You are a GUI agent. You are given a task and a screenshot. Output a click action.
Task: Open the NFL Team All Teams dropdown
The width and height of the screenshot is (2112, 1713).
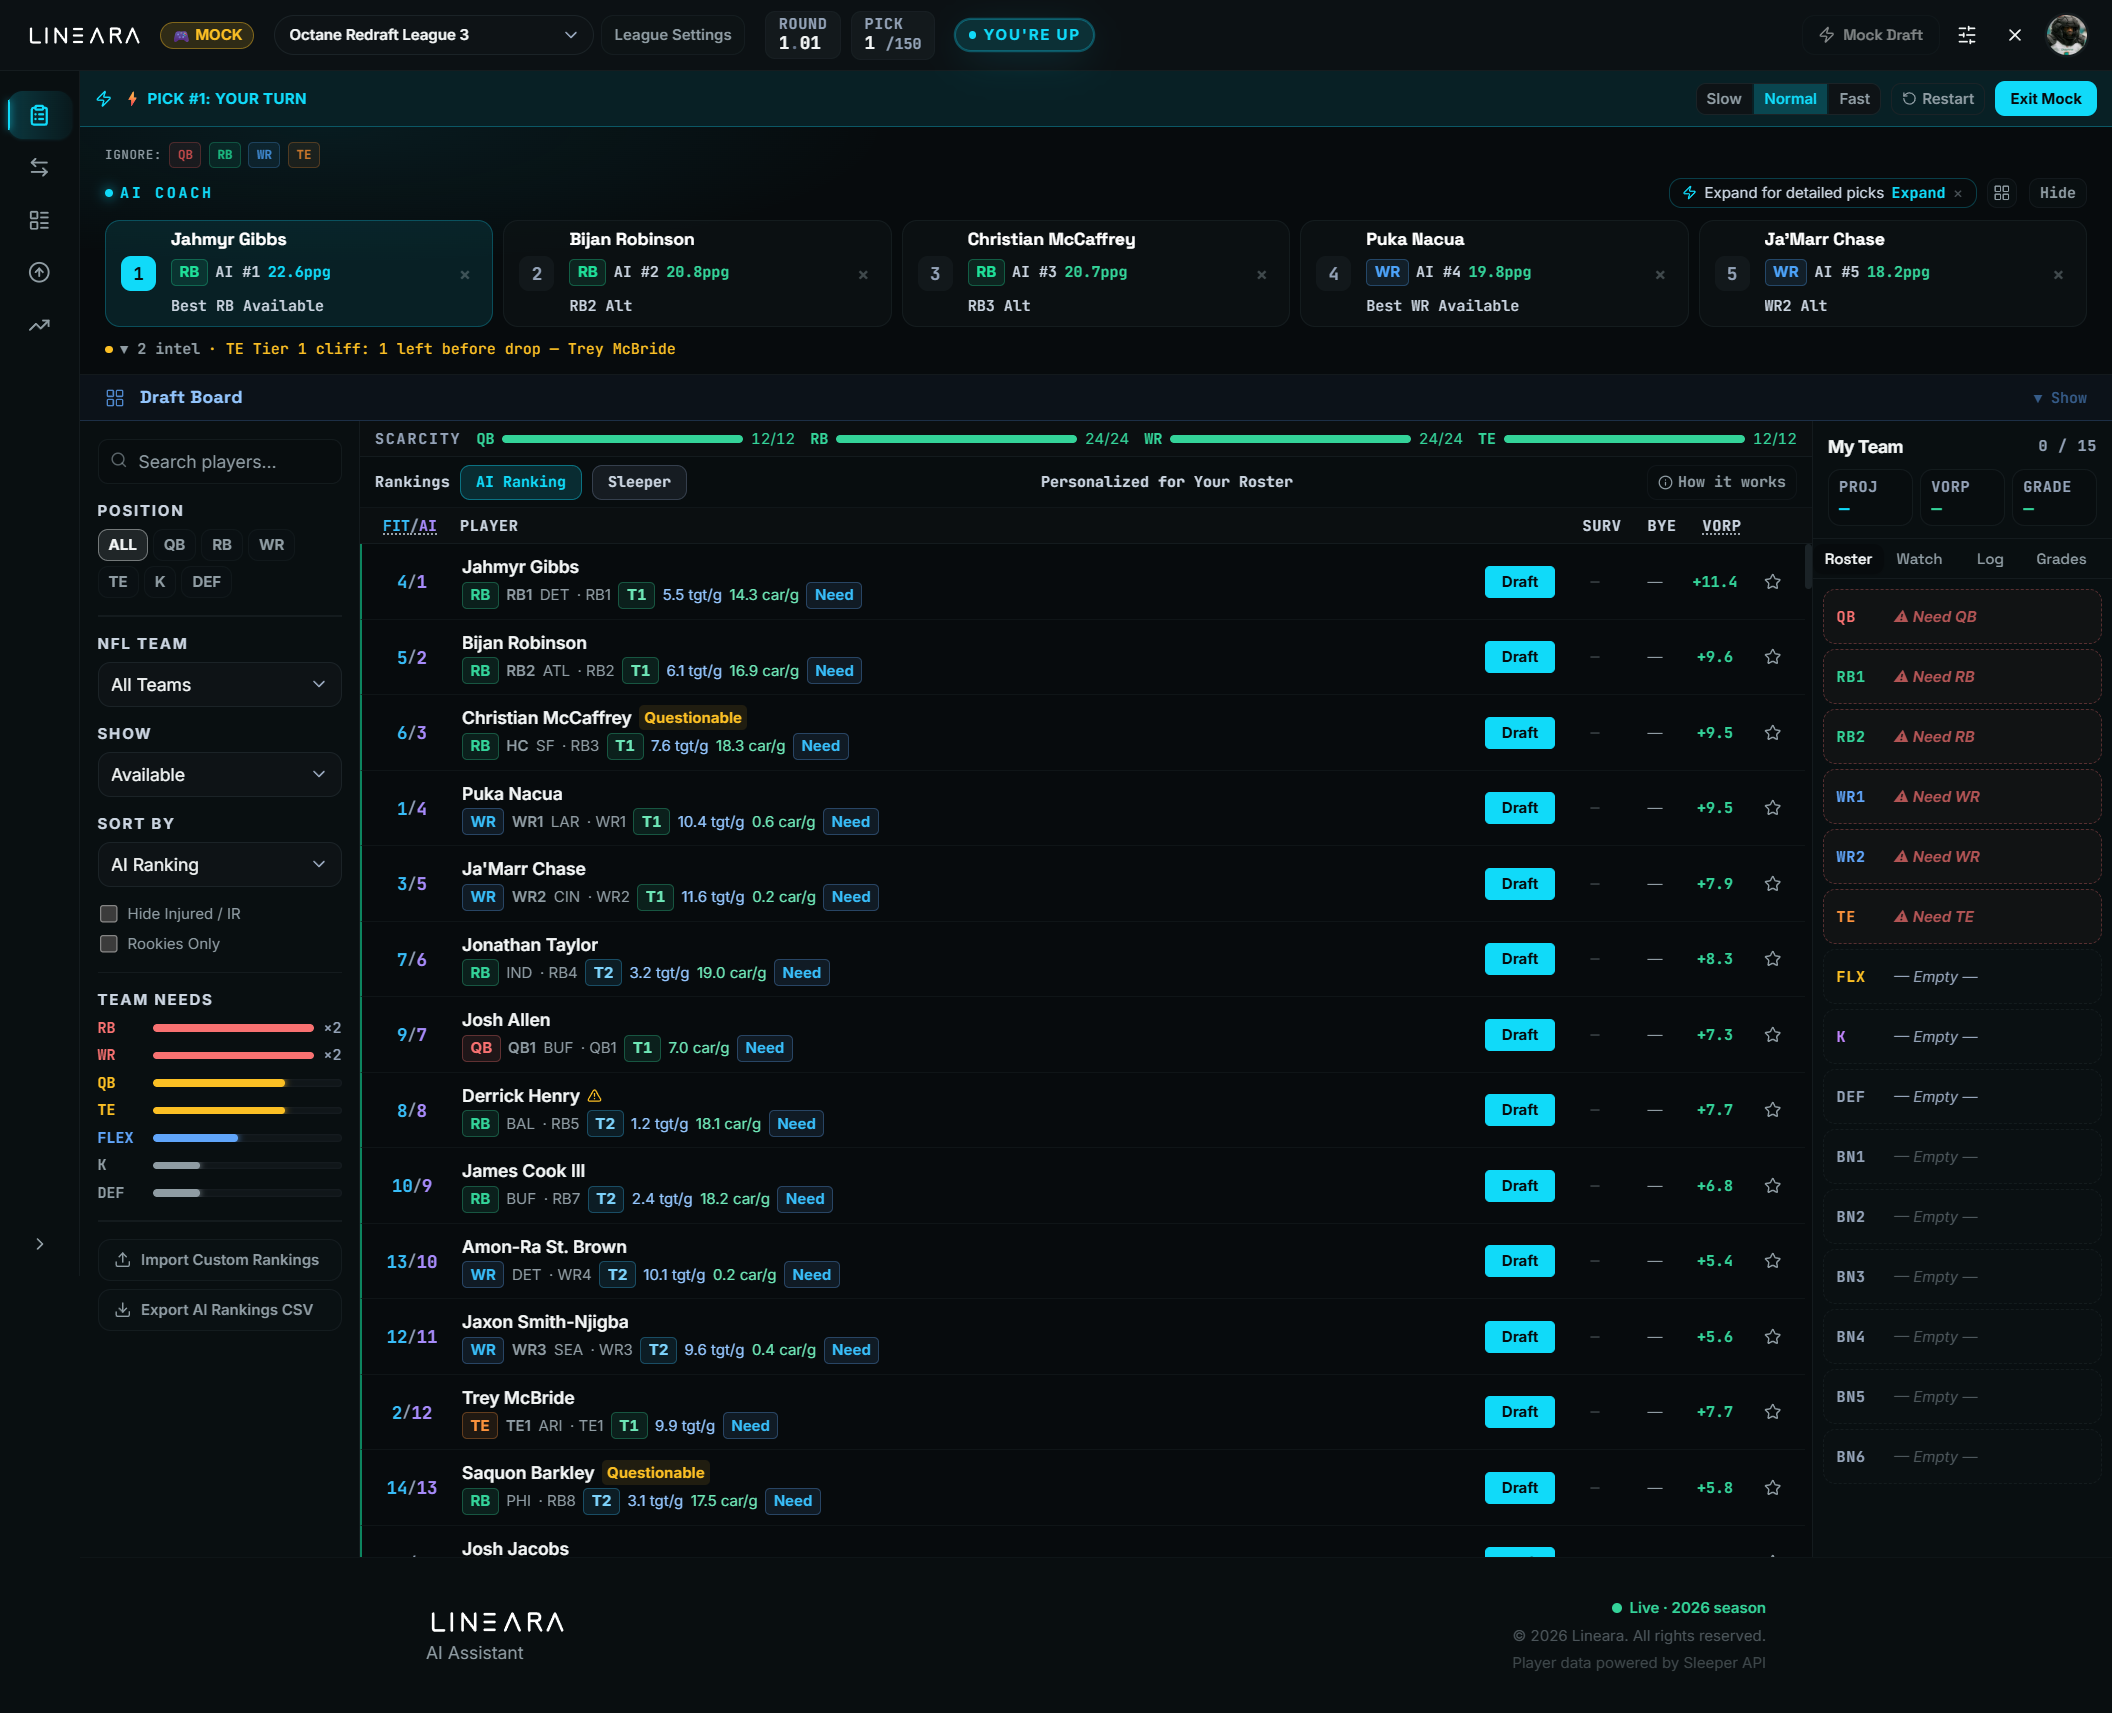(x=219, y=685)
